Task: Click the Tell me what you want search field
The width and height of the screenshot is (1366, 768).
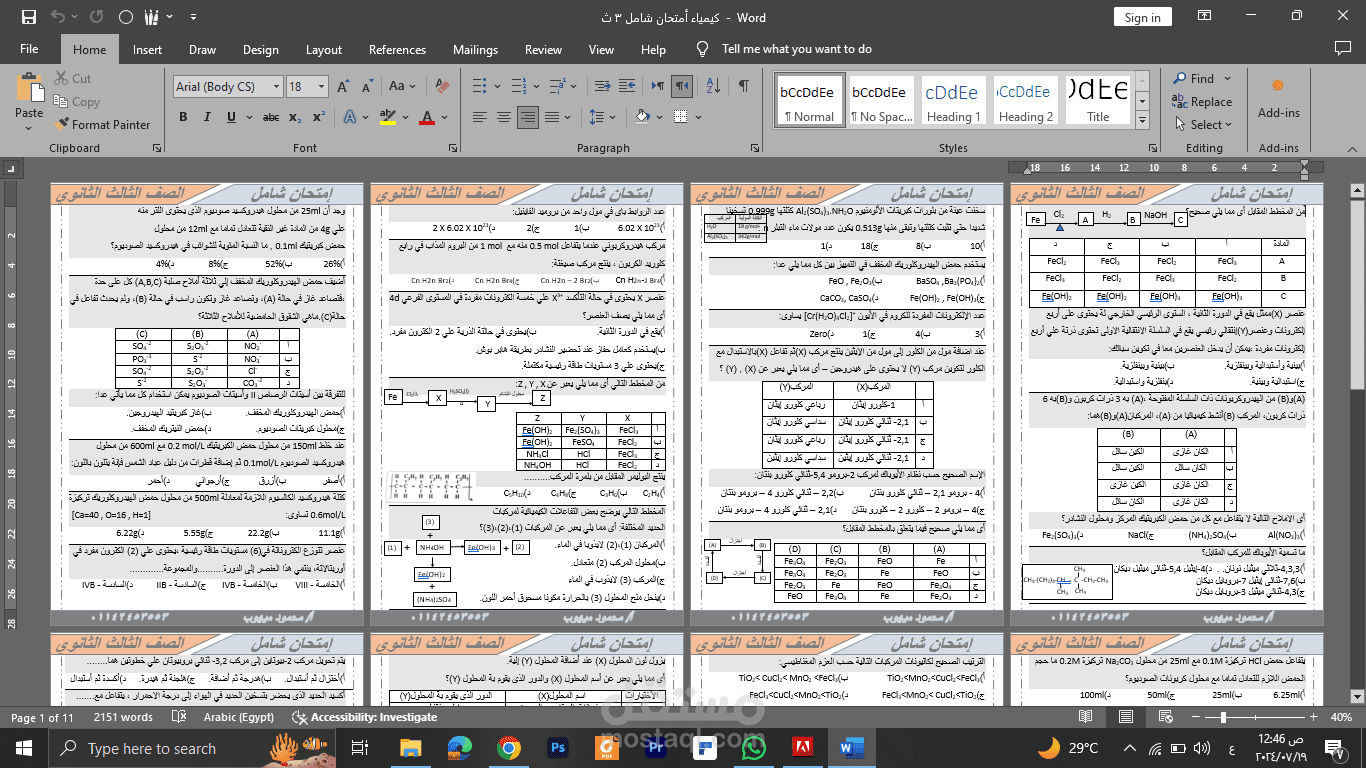Action: pyautogui.click(x=796, y=49)
